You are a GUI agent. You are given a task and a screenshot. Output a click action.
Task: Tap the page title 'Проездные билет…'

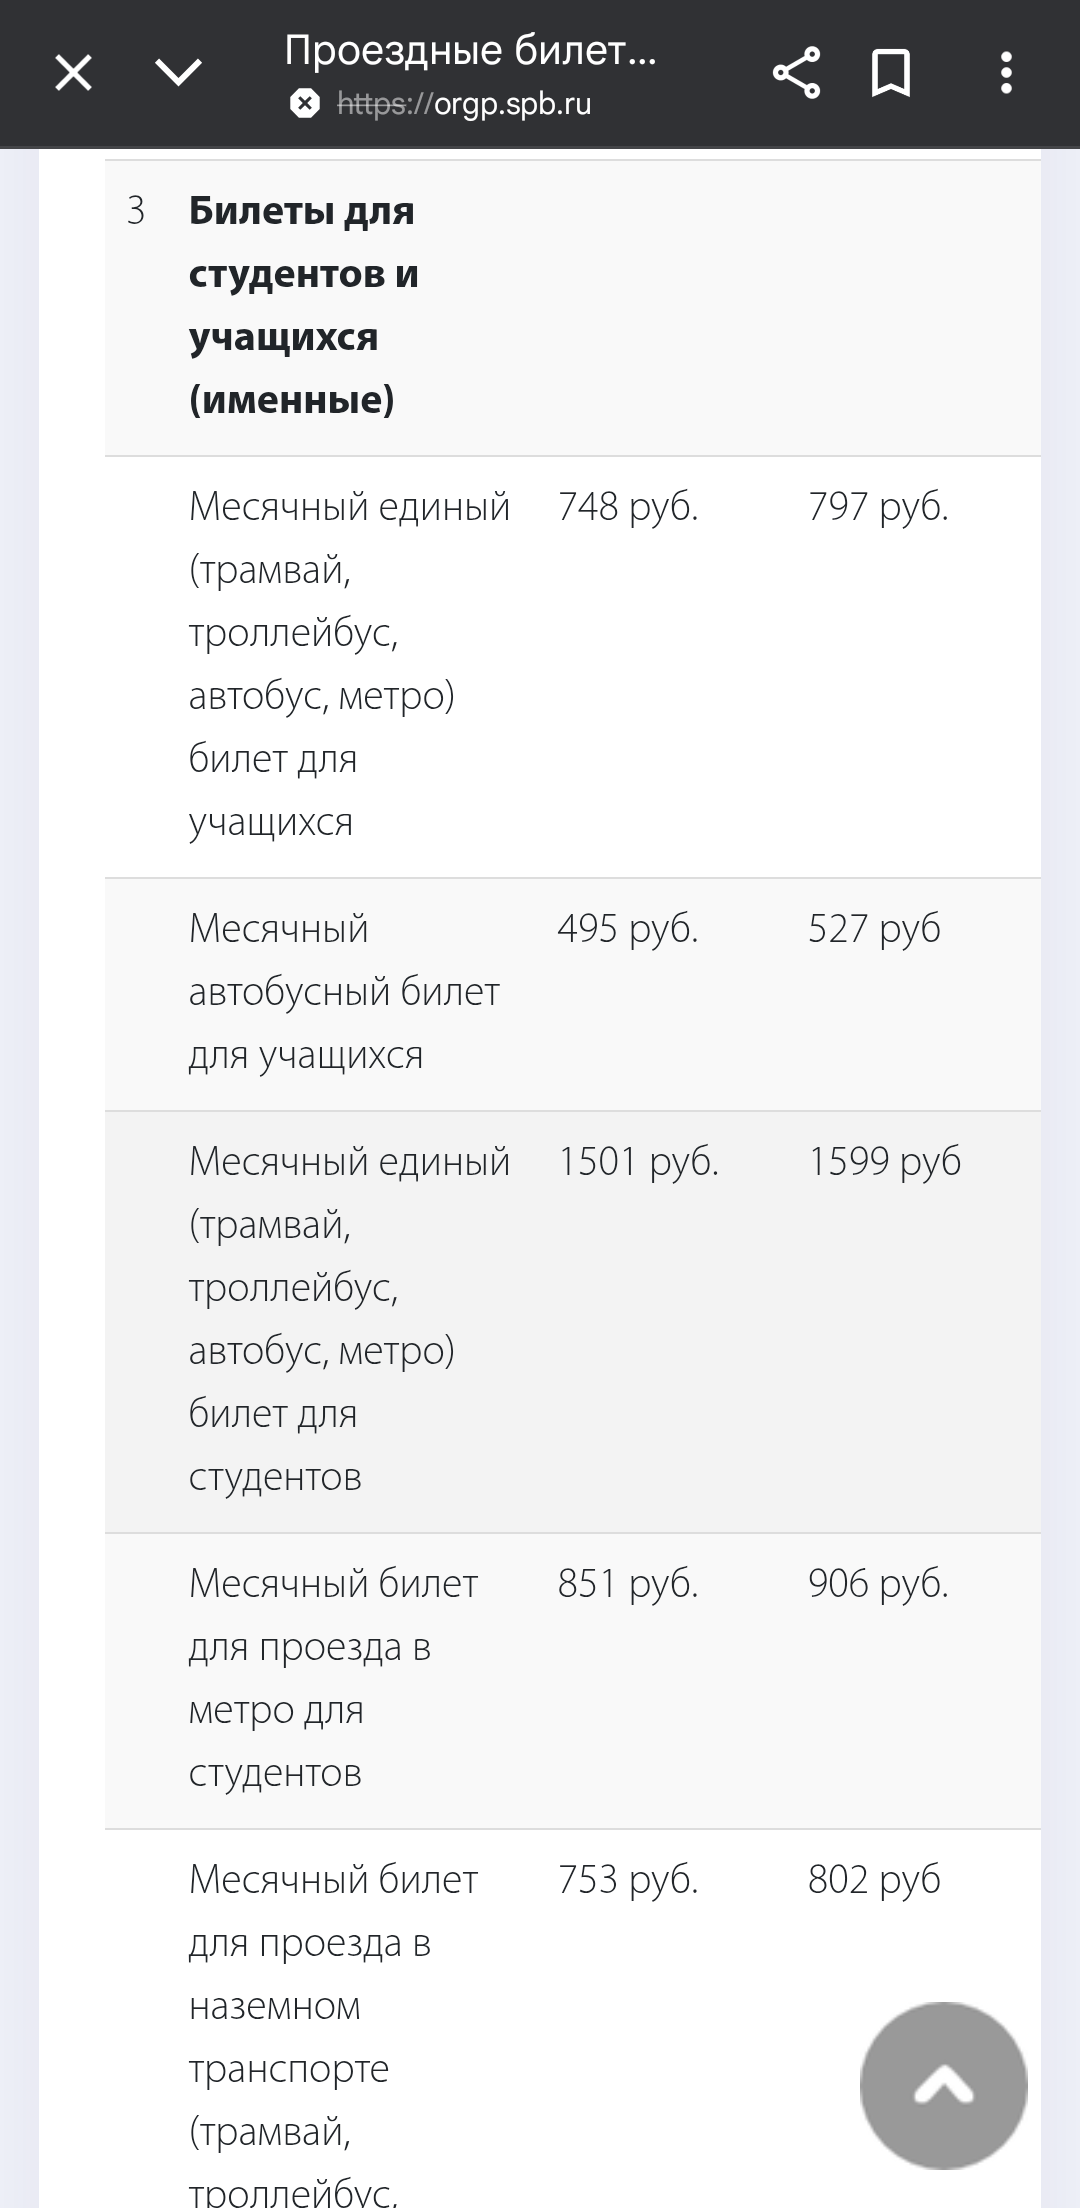(x=470, y=49)
